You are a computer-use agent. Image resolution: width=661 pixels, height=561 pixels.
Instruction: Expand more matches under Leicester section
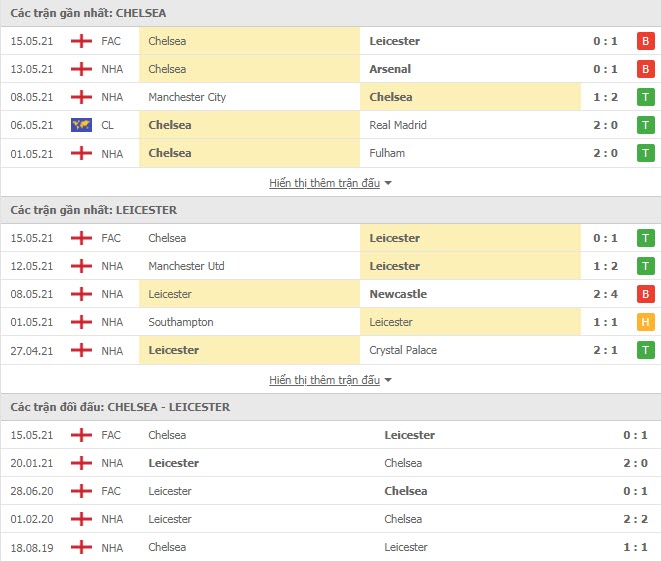pos(325,380)
